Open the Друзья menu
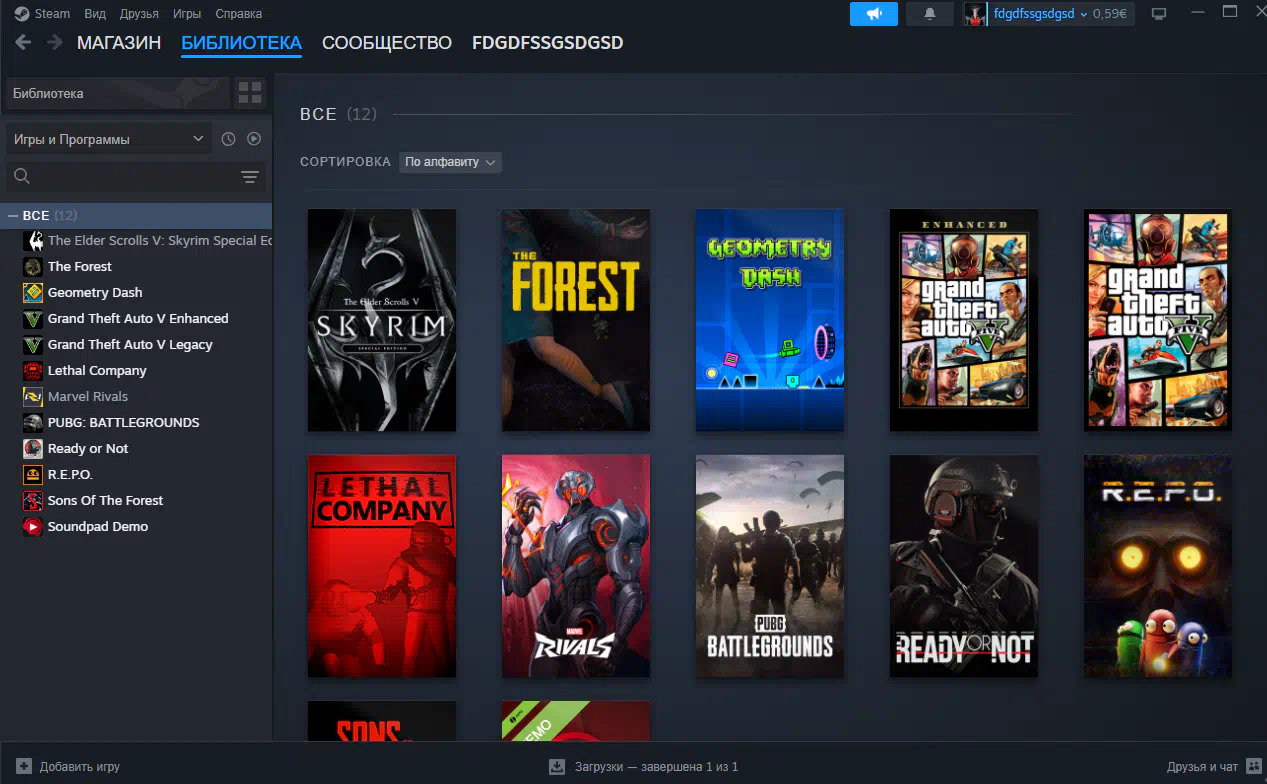1267x784 pixels. click(x=139, y=14)
